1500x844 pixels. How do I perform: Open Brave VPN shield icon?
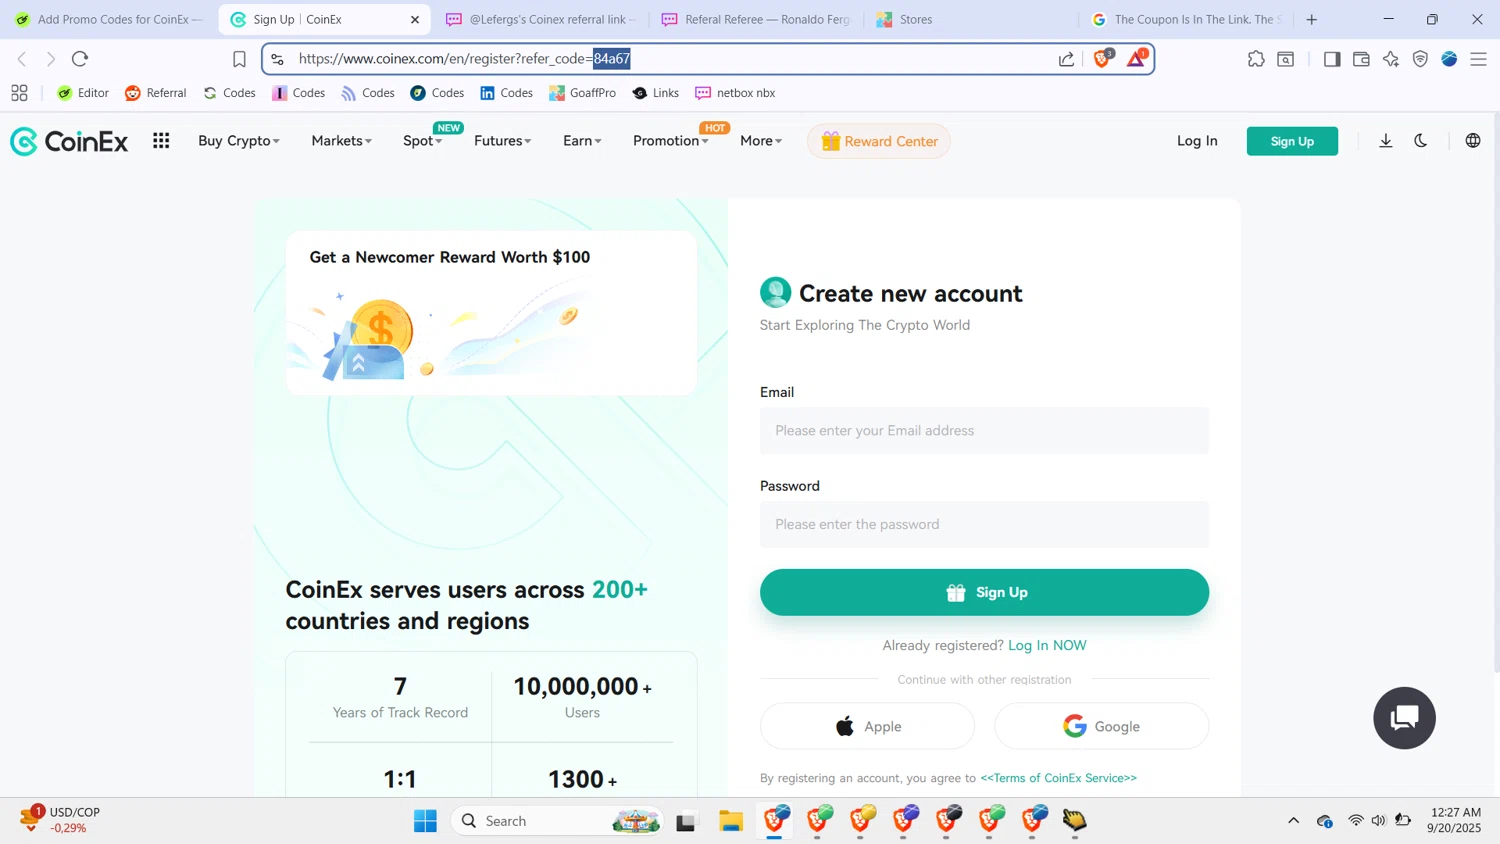coord(1420,59)
